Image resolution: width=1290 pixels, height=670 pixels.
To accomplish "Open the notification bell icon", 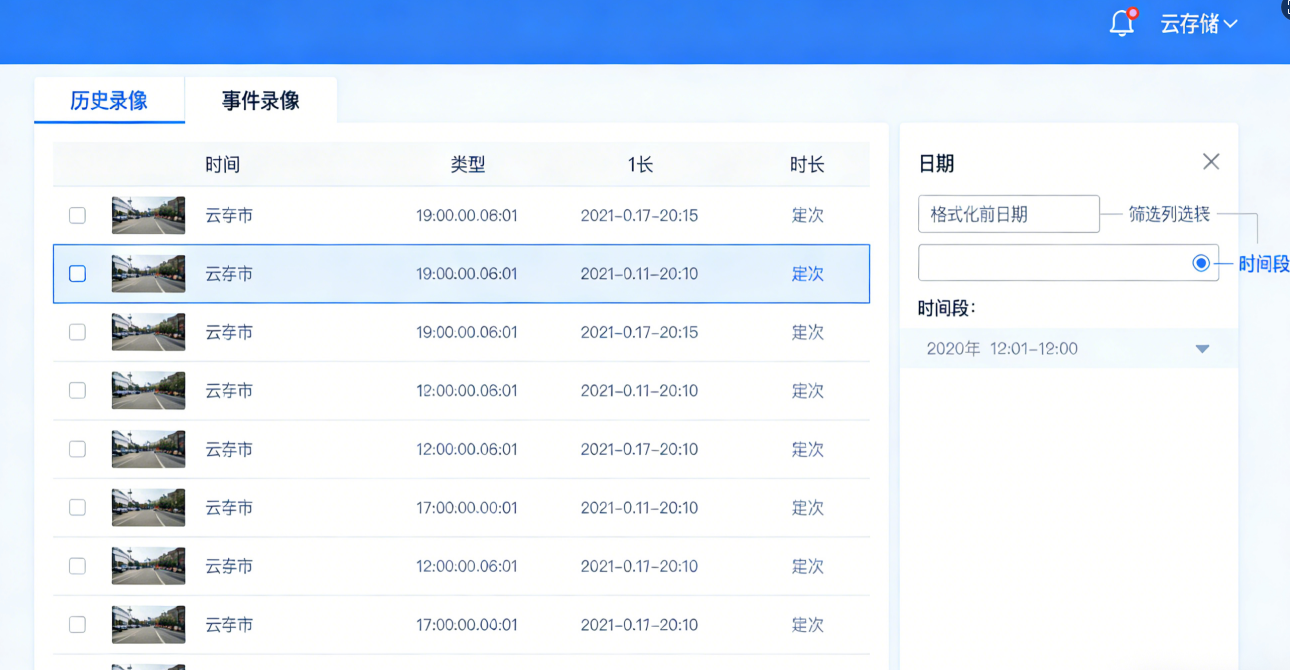I will pyautogui.click(x=1121, y=24).
